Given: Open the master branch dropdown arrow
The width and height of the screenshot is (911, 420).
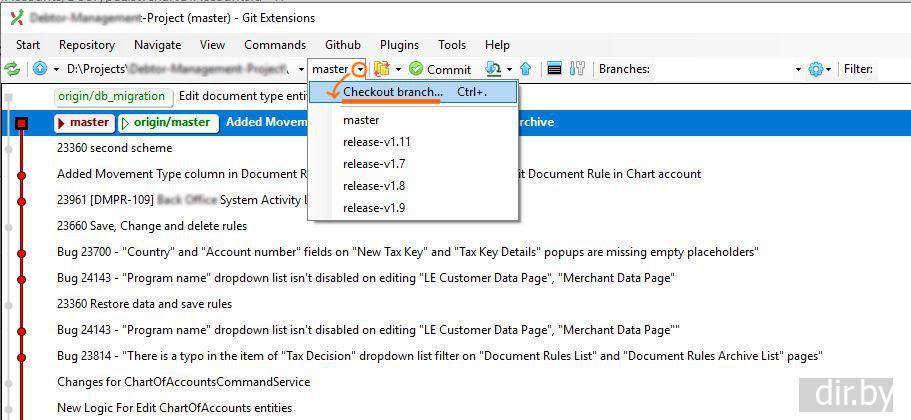Looking at the screenshot, I should click(x=359, y=69).
